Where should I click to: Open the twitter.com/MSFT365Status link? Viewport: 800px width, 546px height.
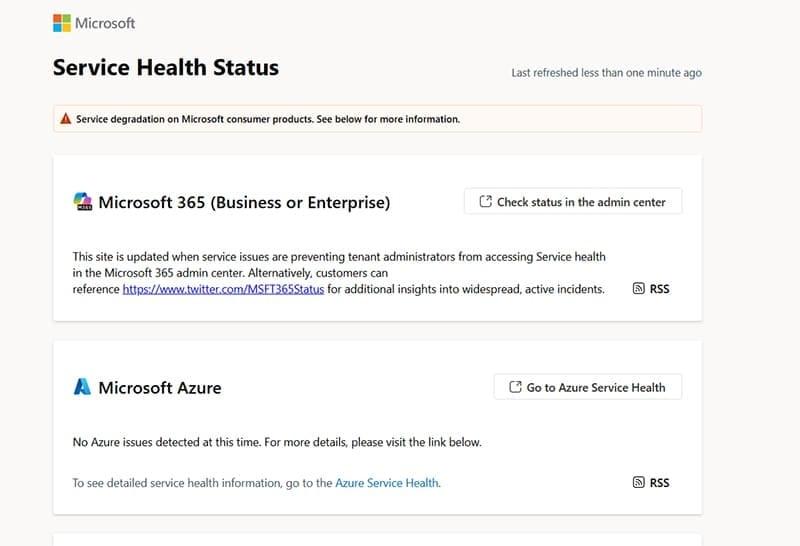pos(223,290)
